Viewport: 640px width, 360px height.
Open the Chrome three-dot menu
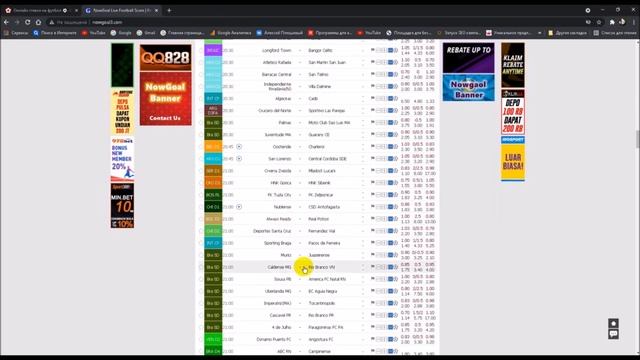(x=633, y=22)
